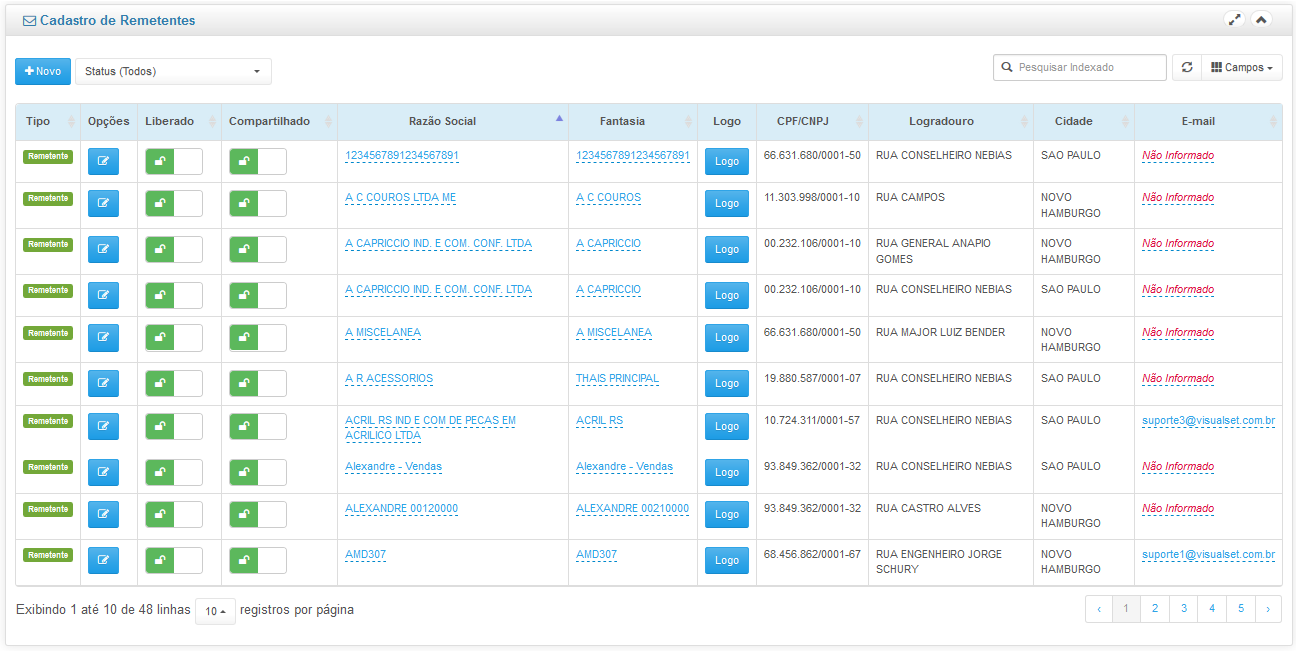Image resolution: width=1296 pixels, height=651 pixels.
Task: Click the Novo button
Action: [x=43, y=71]
